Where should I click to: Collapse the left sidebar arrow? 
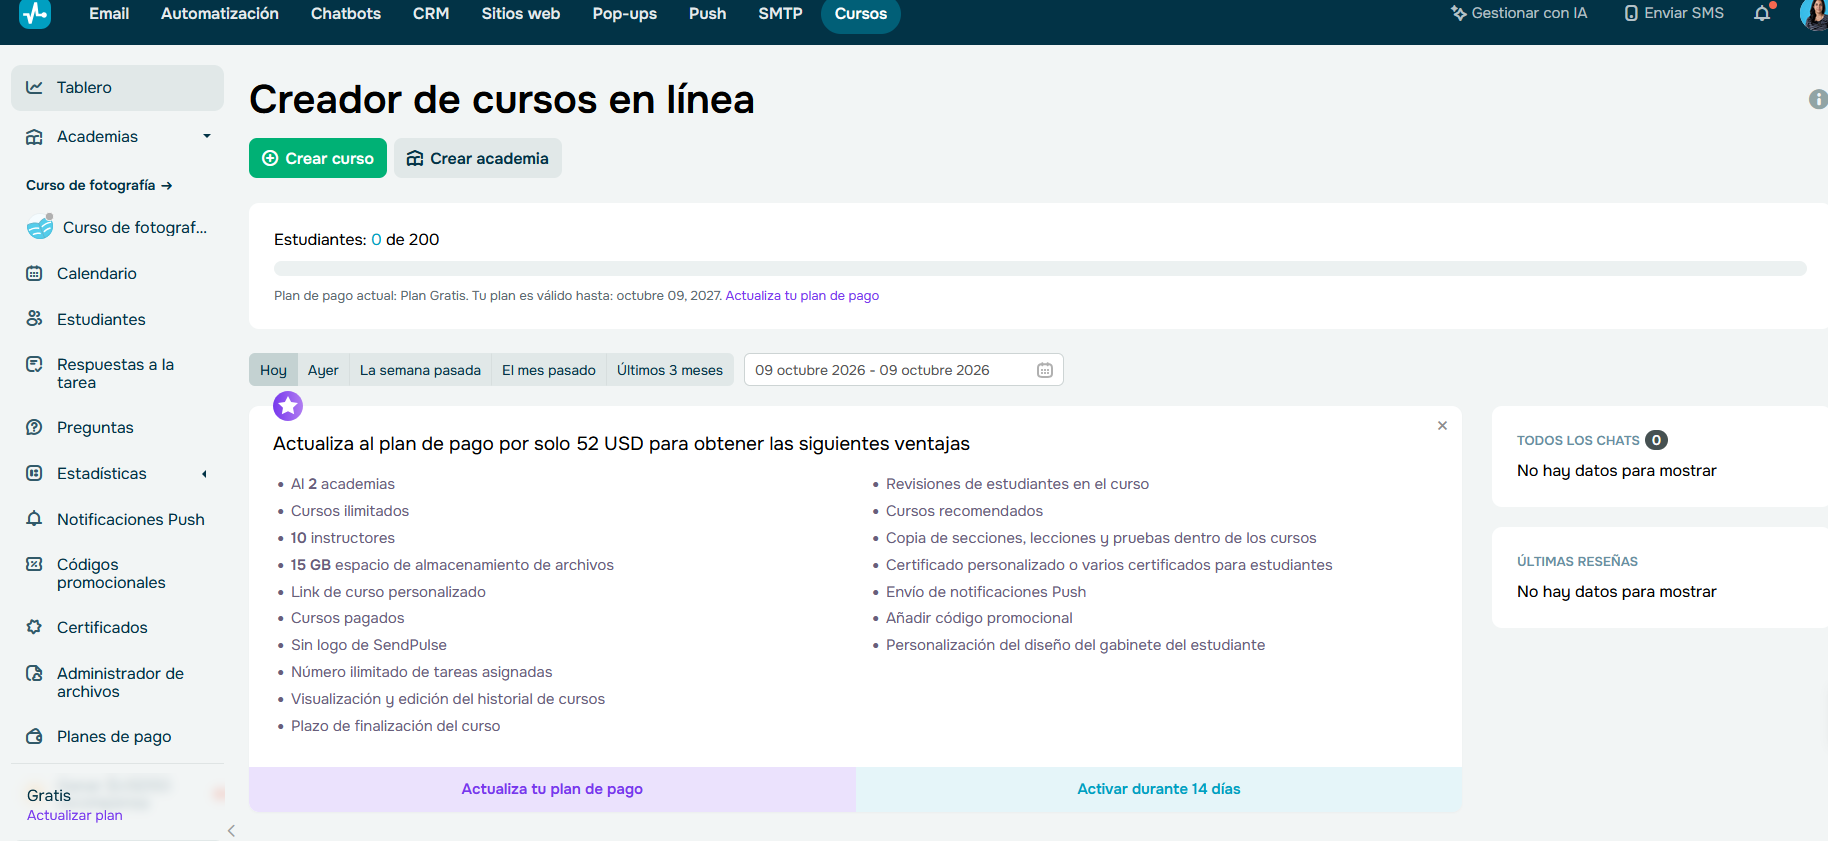coord(231,831)
